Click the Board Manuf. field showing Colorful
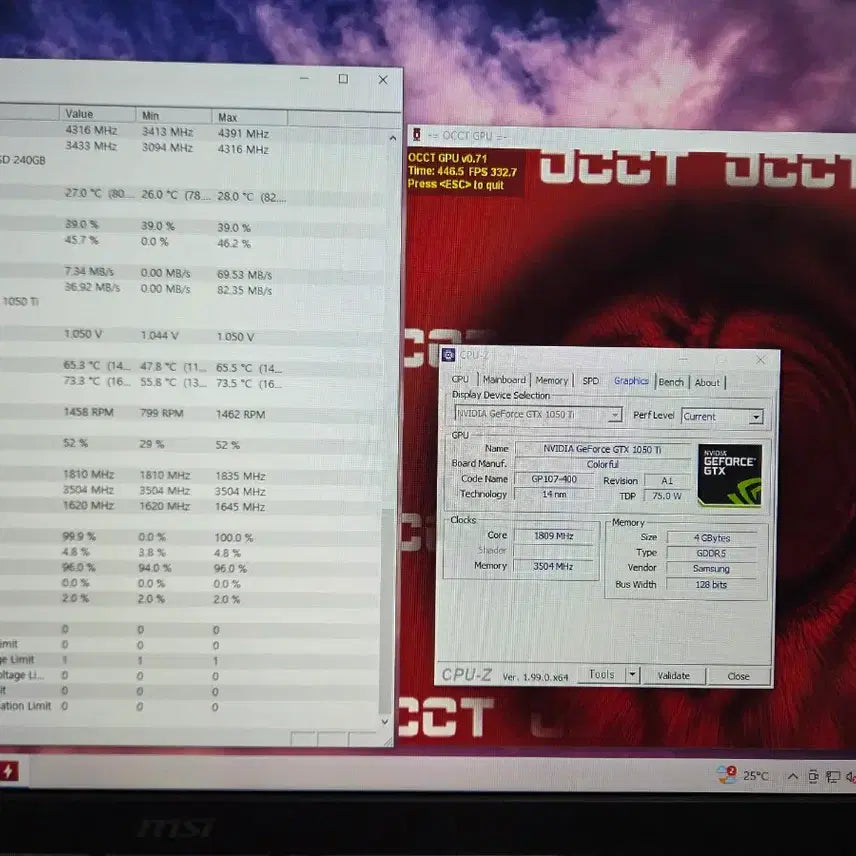This screenshot has width=856, height=856. click(602, 464)
